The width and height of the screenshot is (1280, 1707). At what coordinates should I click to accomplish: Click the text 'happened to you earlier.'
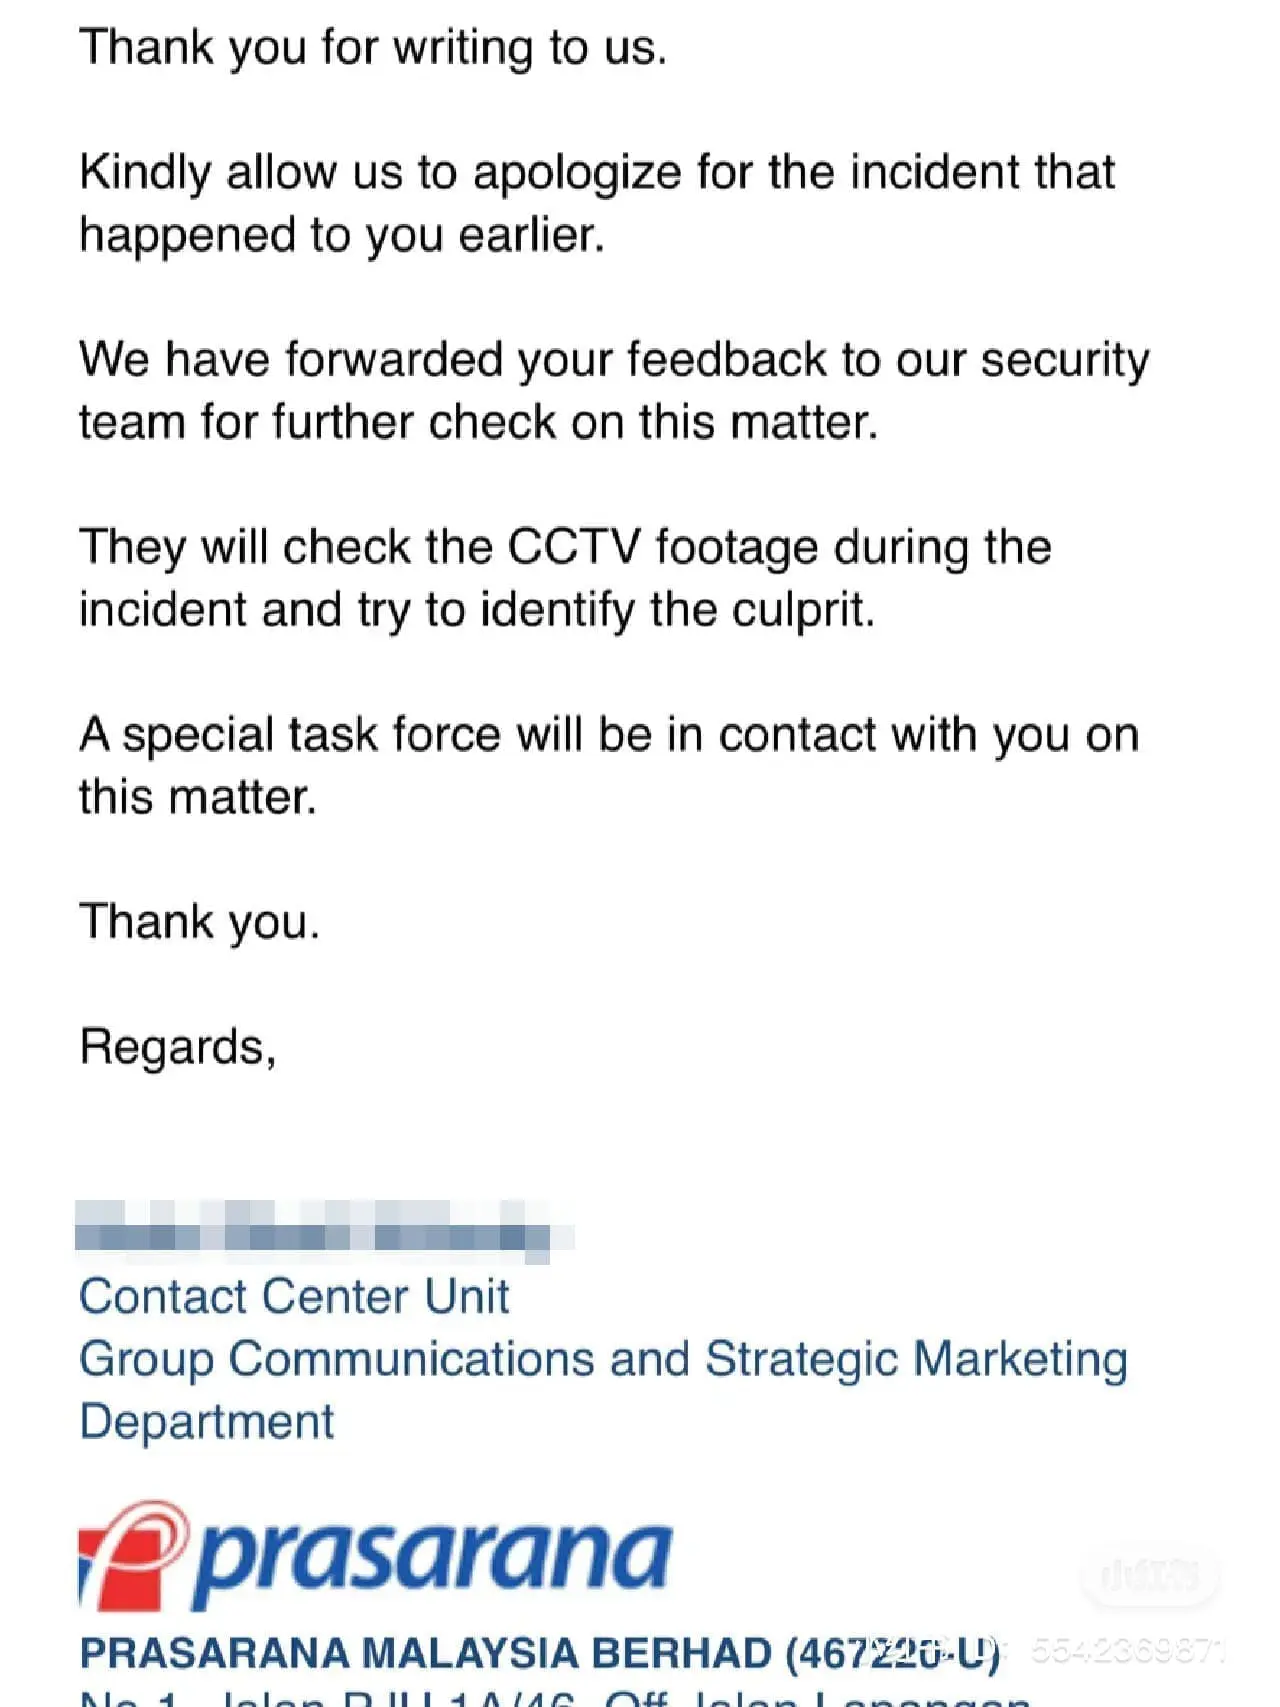(342, 235)
